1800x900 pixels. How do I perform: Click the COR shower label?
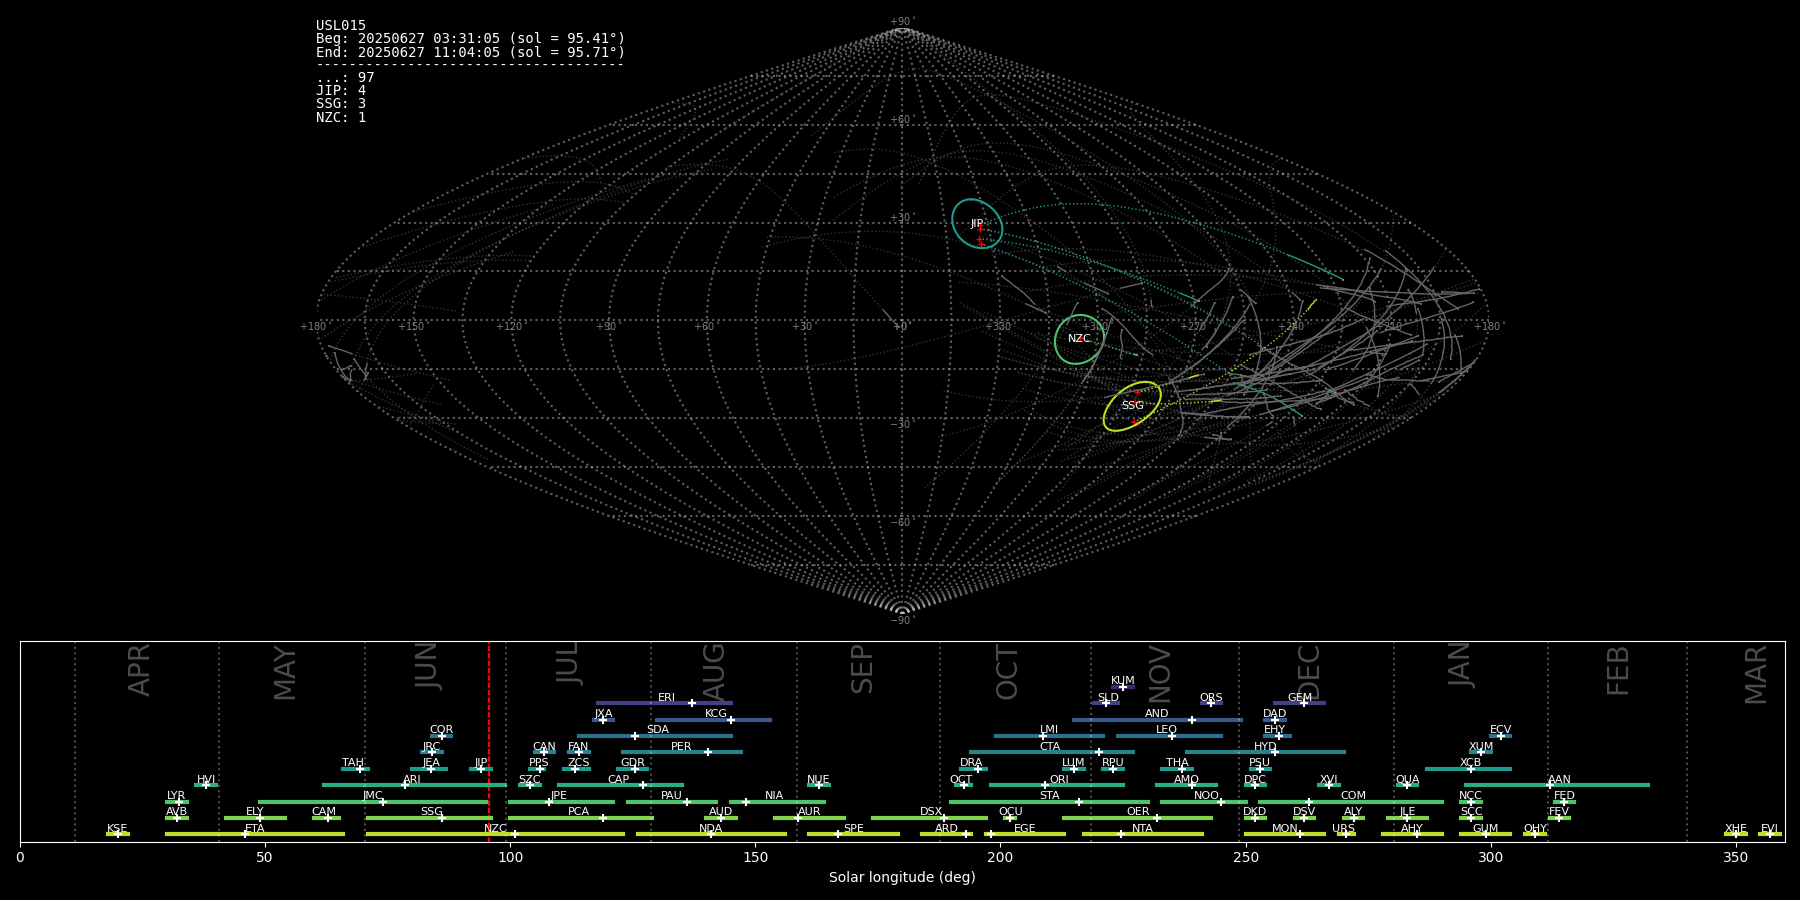tap(441, 730)
